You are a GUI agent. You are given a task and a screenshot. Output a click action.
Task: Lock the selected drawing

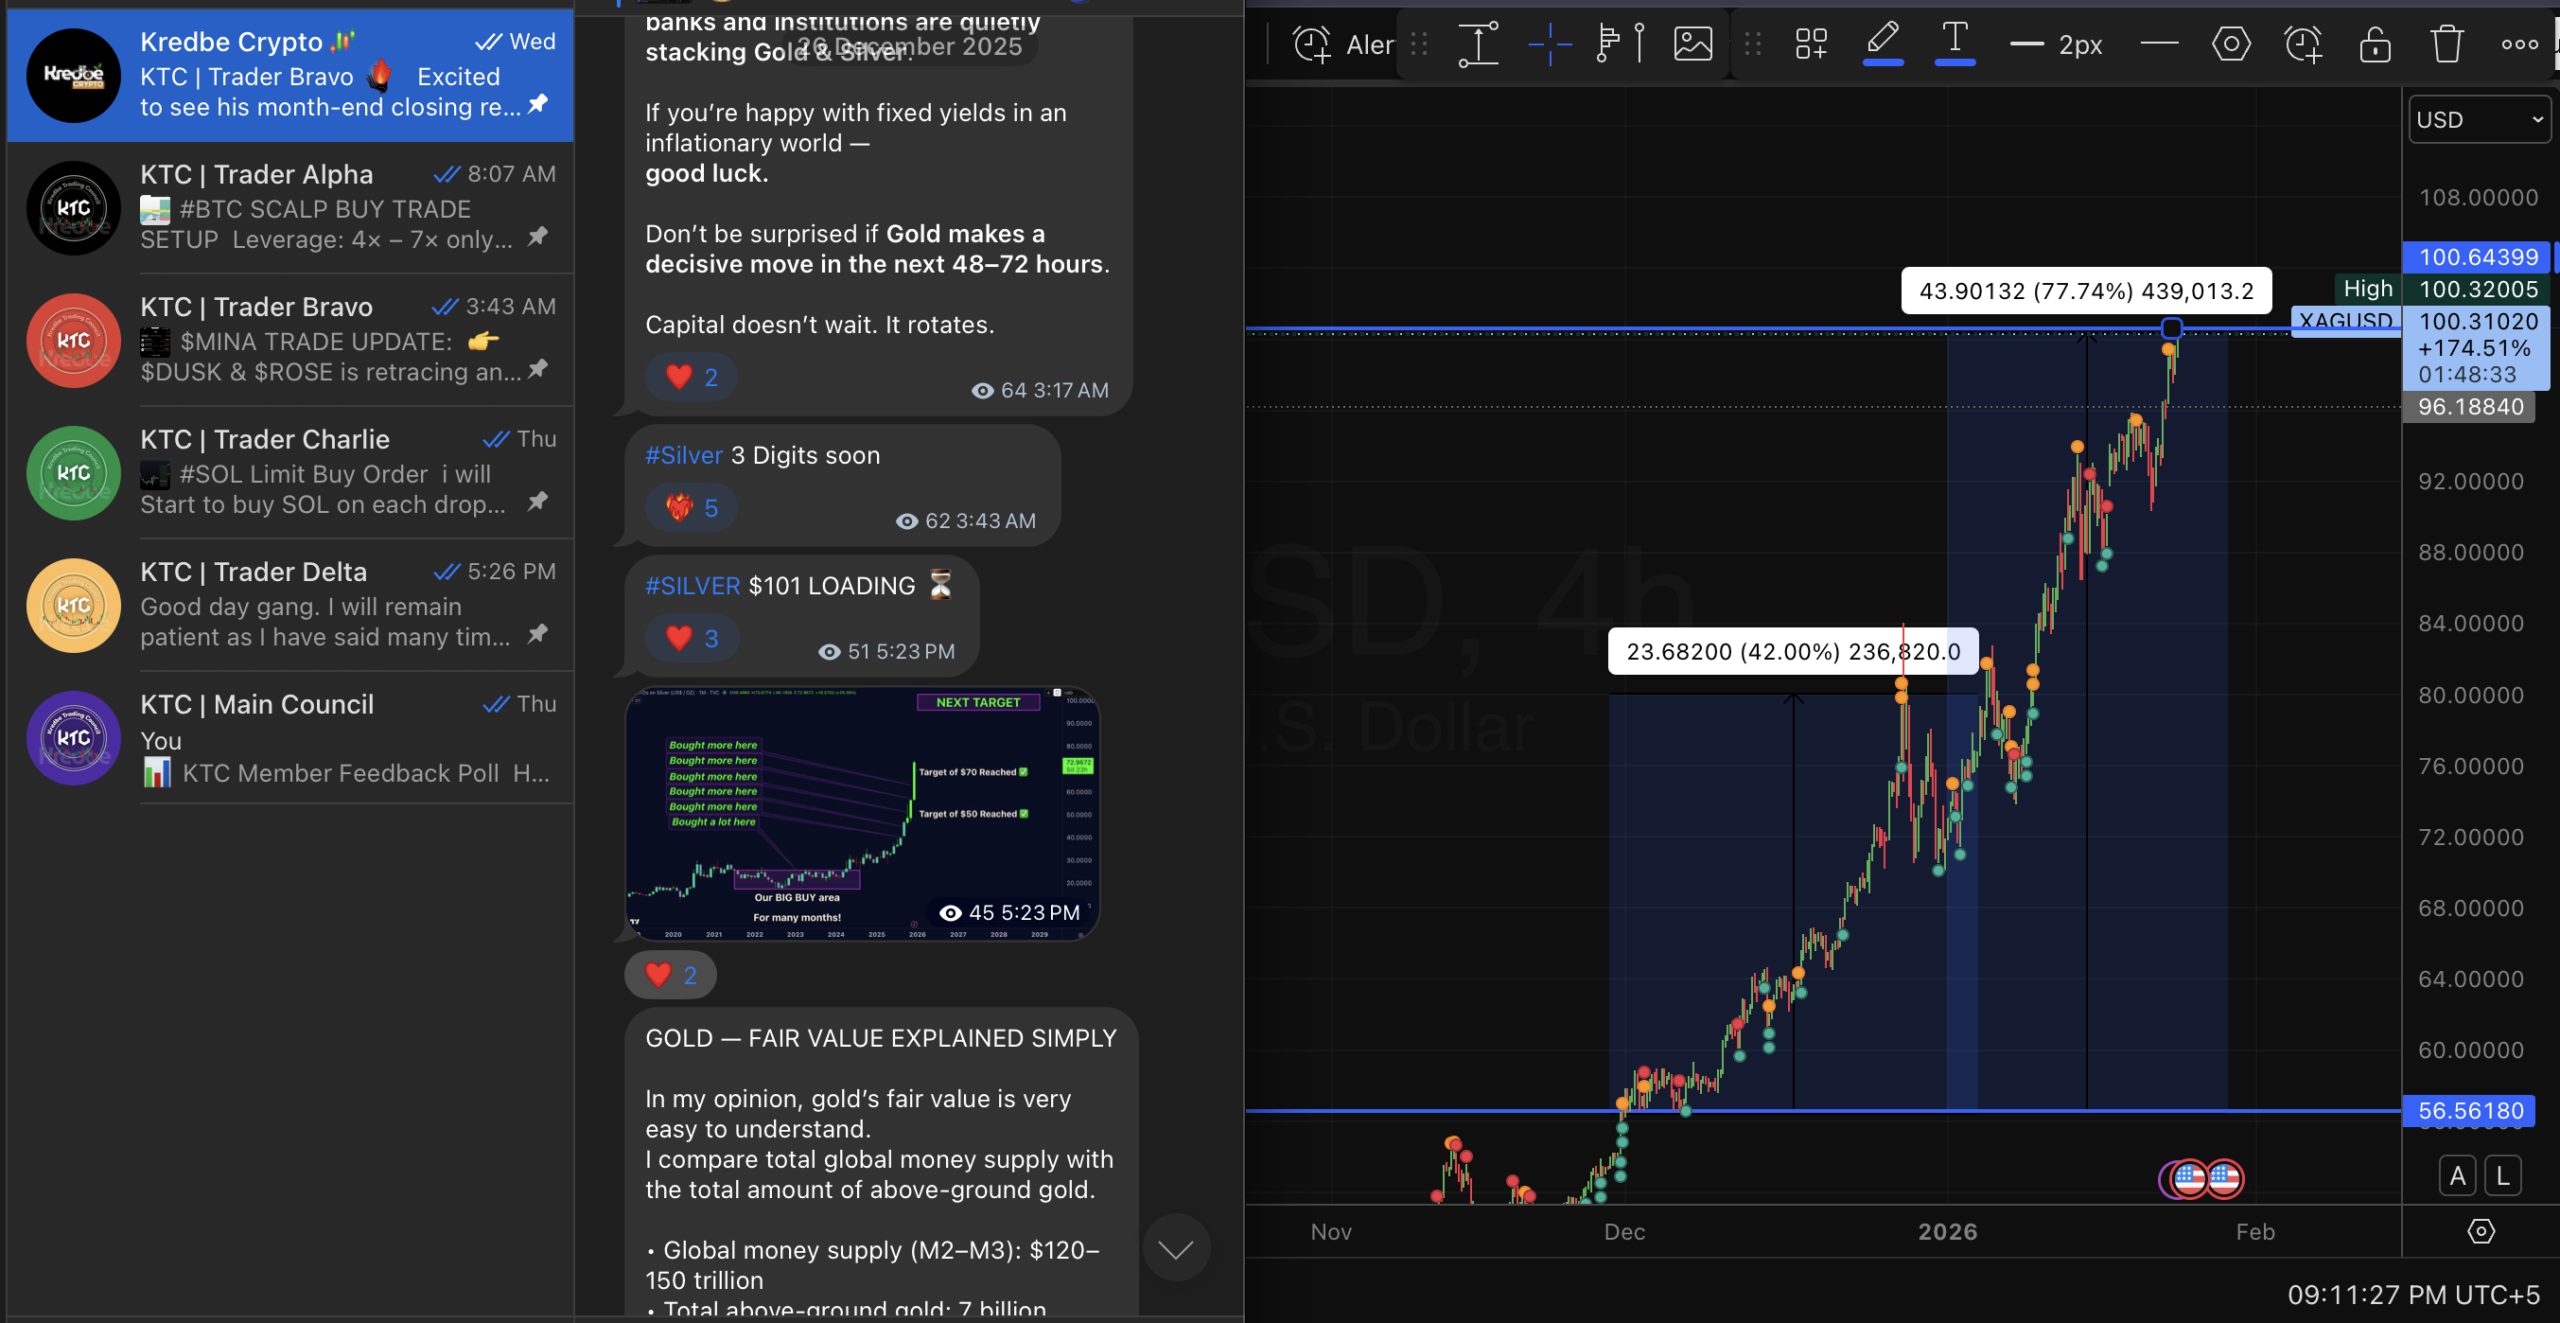(2374, 43)
